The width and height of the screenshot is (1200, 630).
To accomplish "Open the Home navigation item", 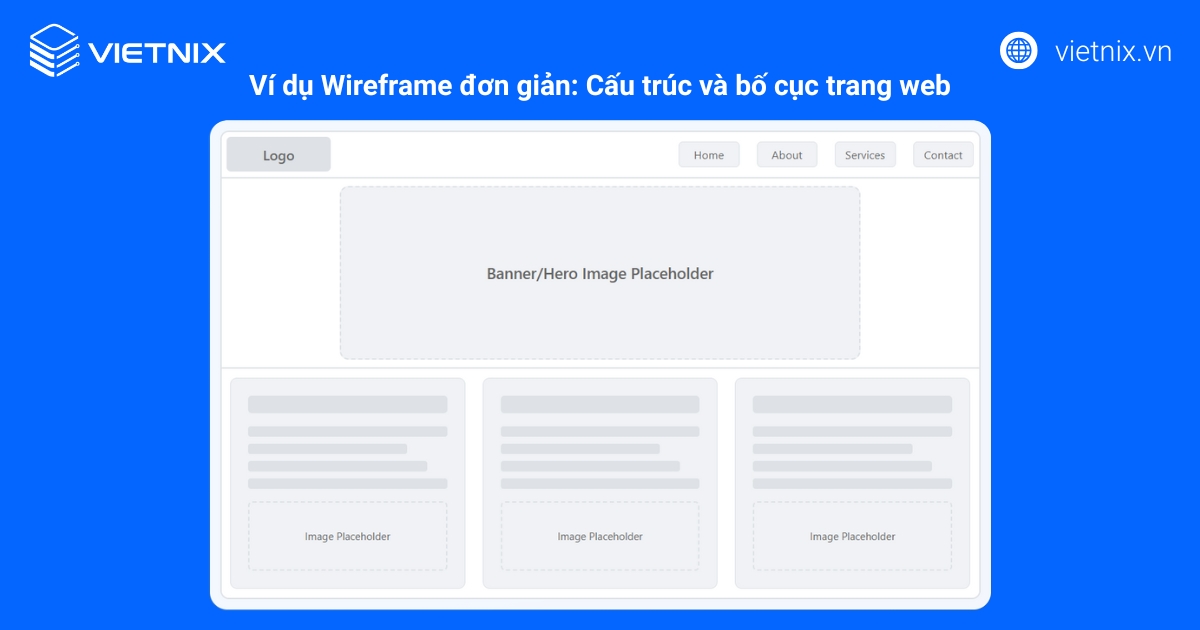I will (x=709, y=154).
